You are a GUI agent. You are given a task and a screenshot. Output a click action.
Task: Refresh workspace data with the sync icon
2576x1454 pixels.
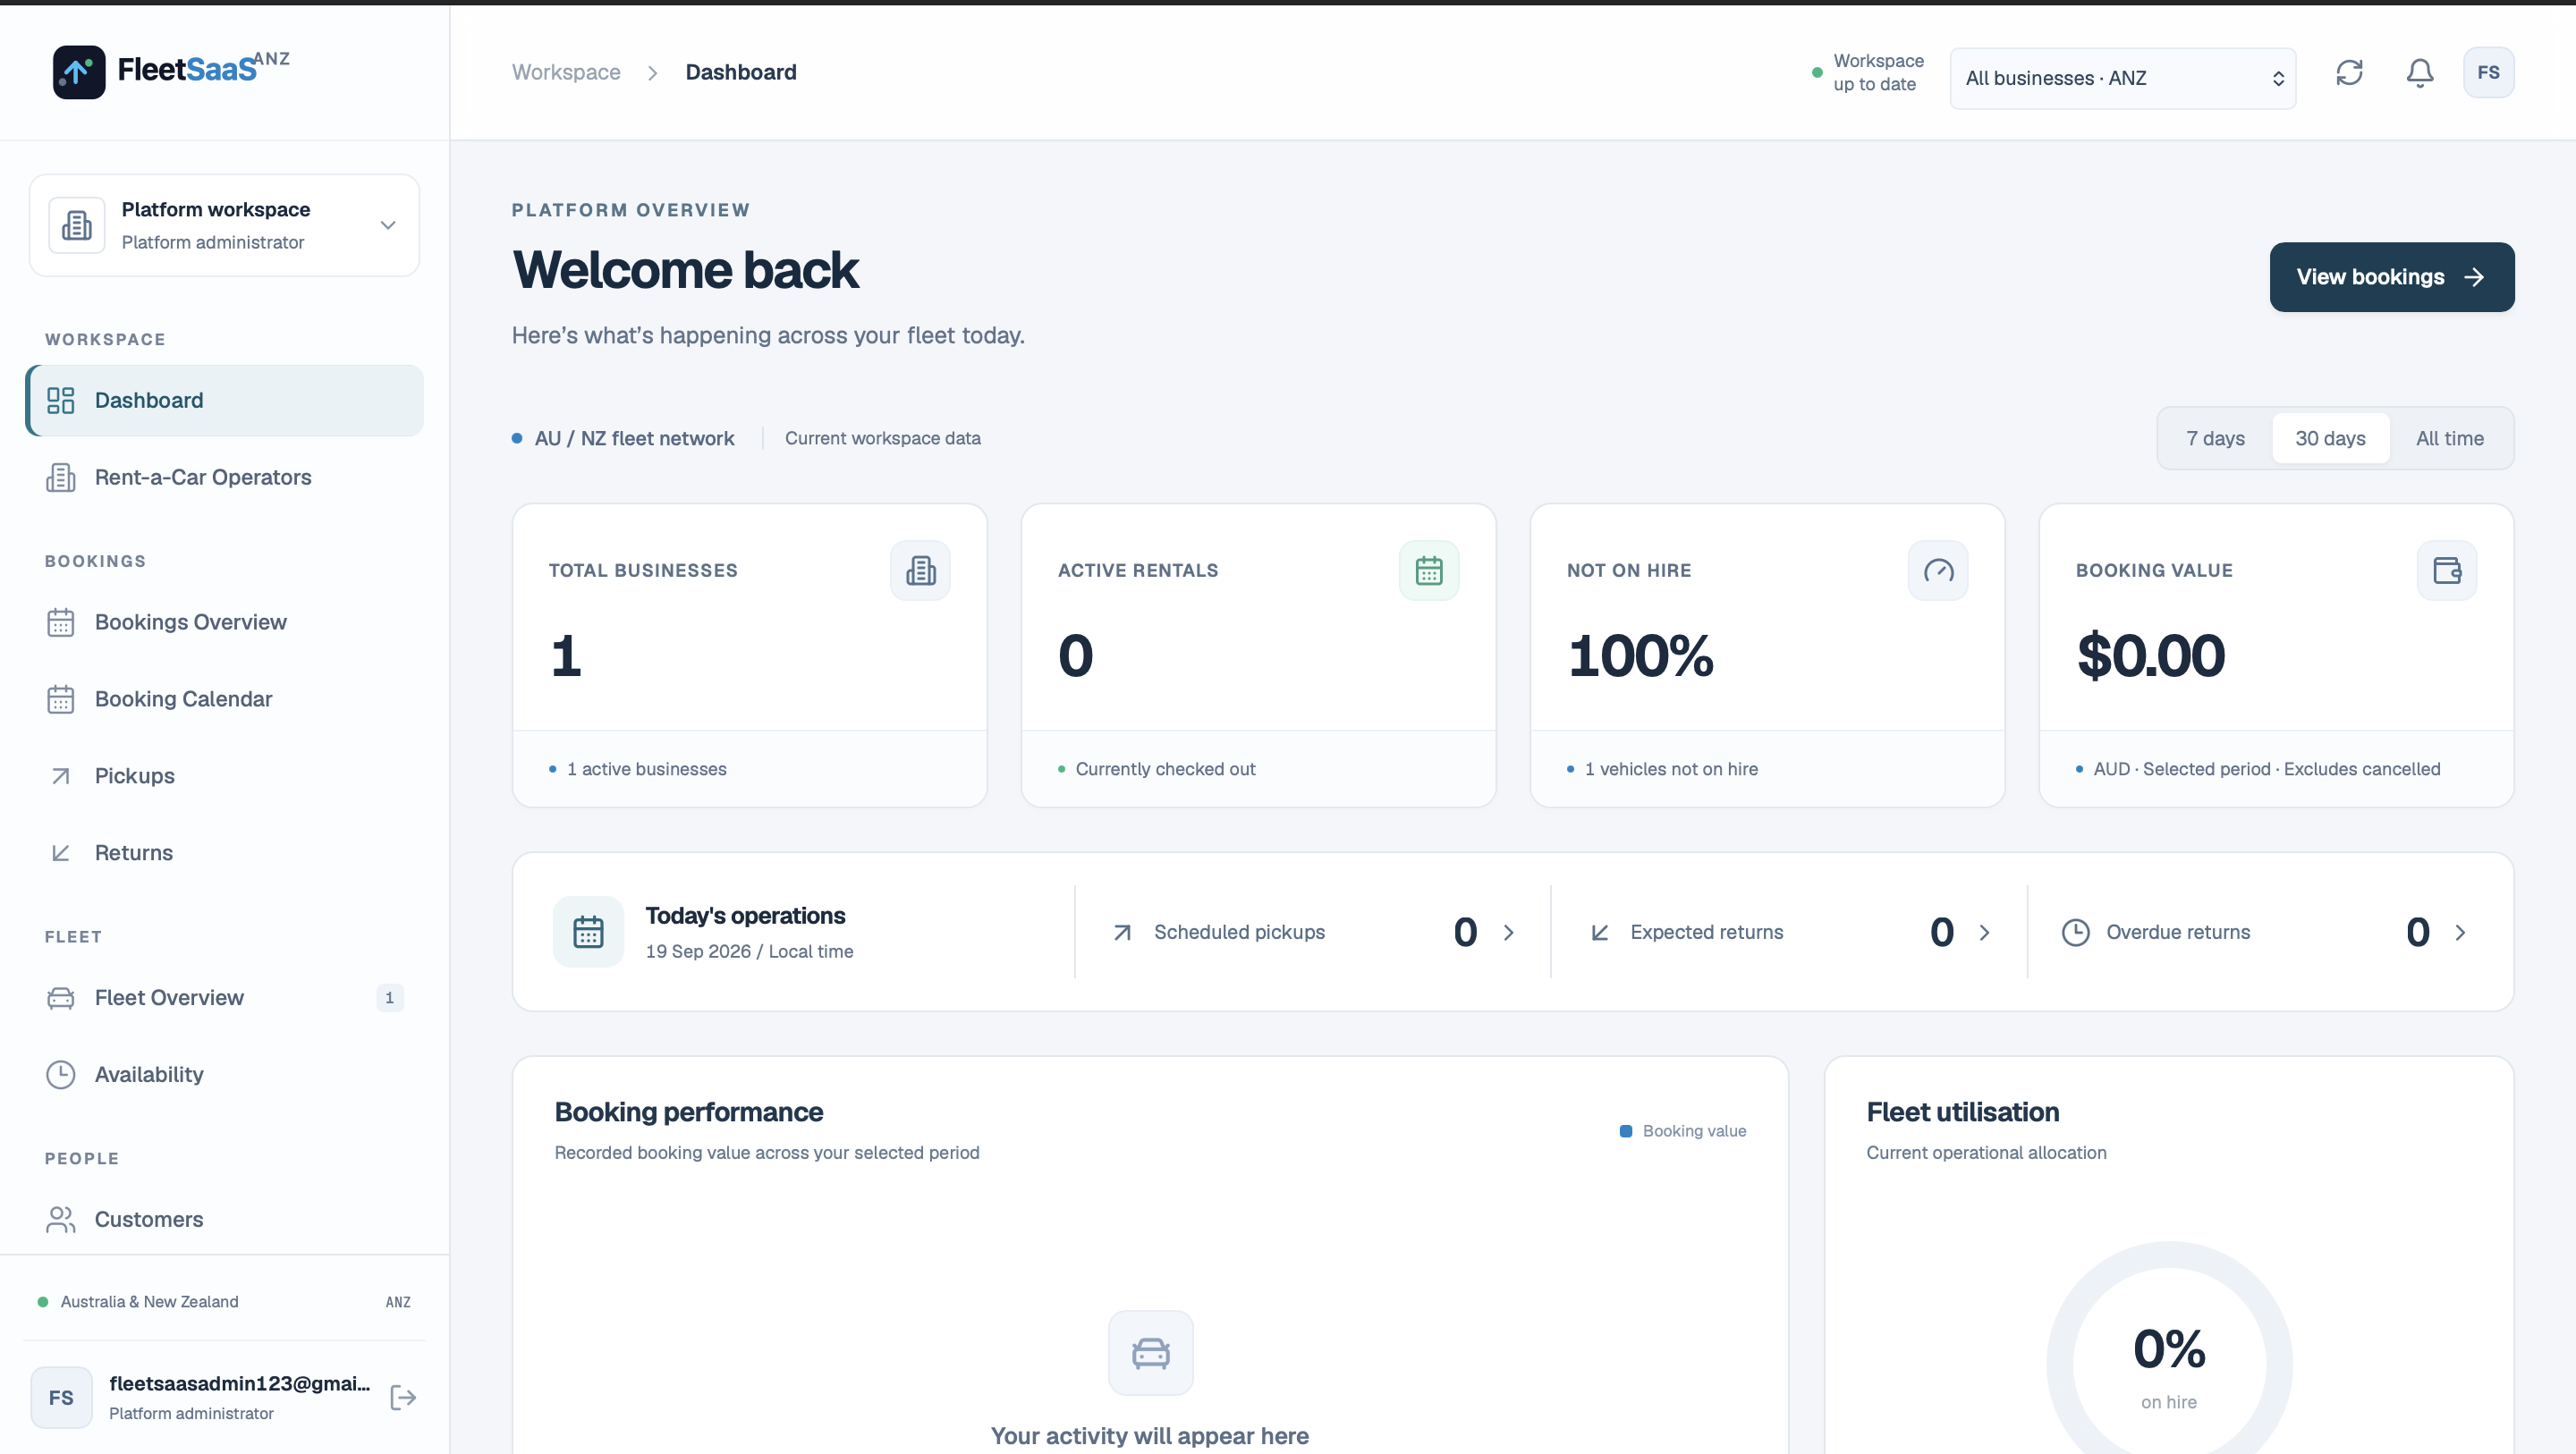click(2349, 73)
